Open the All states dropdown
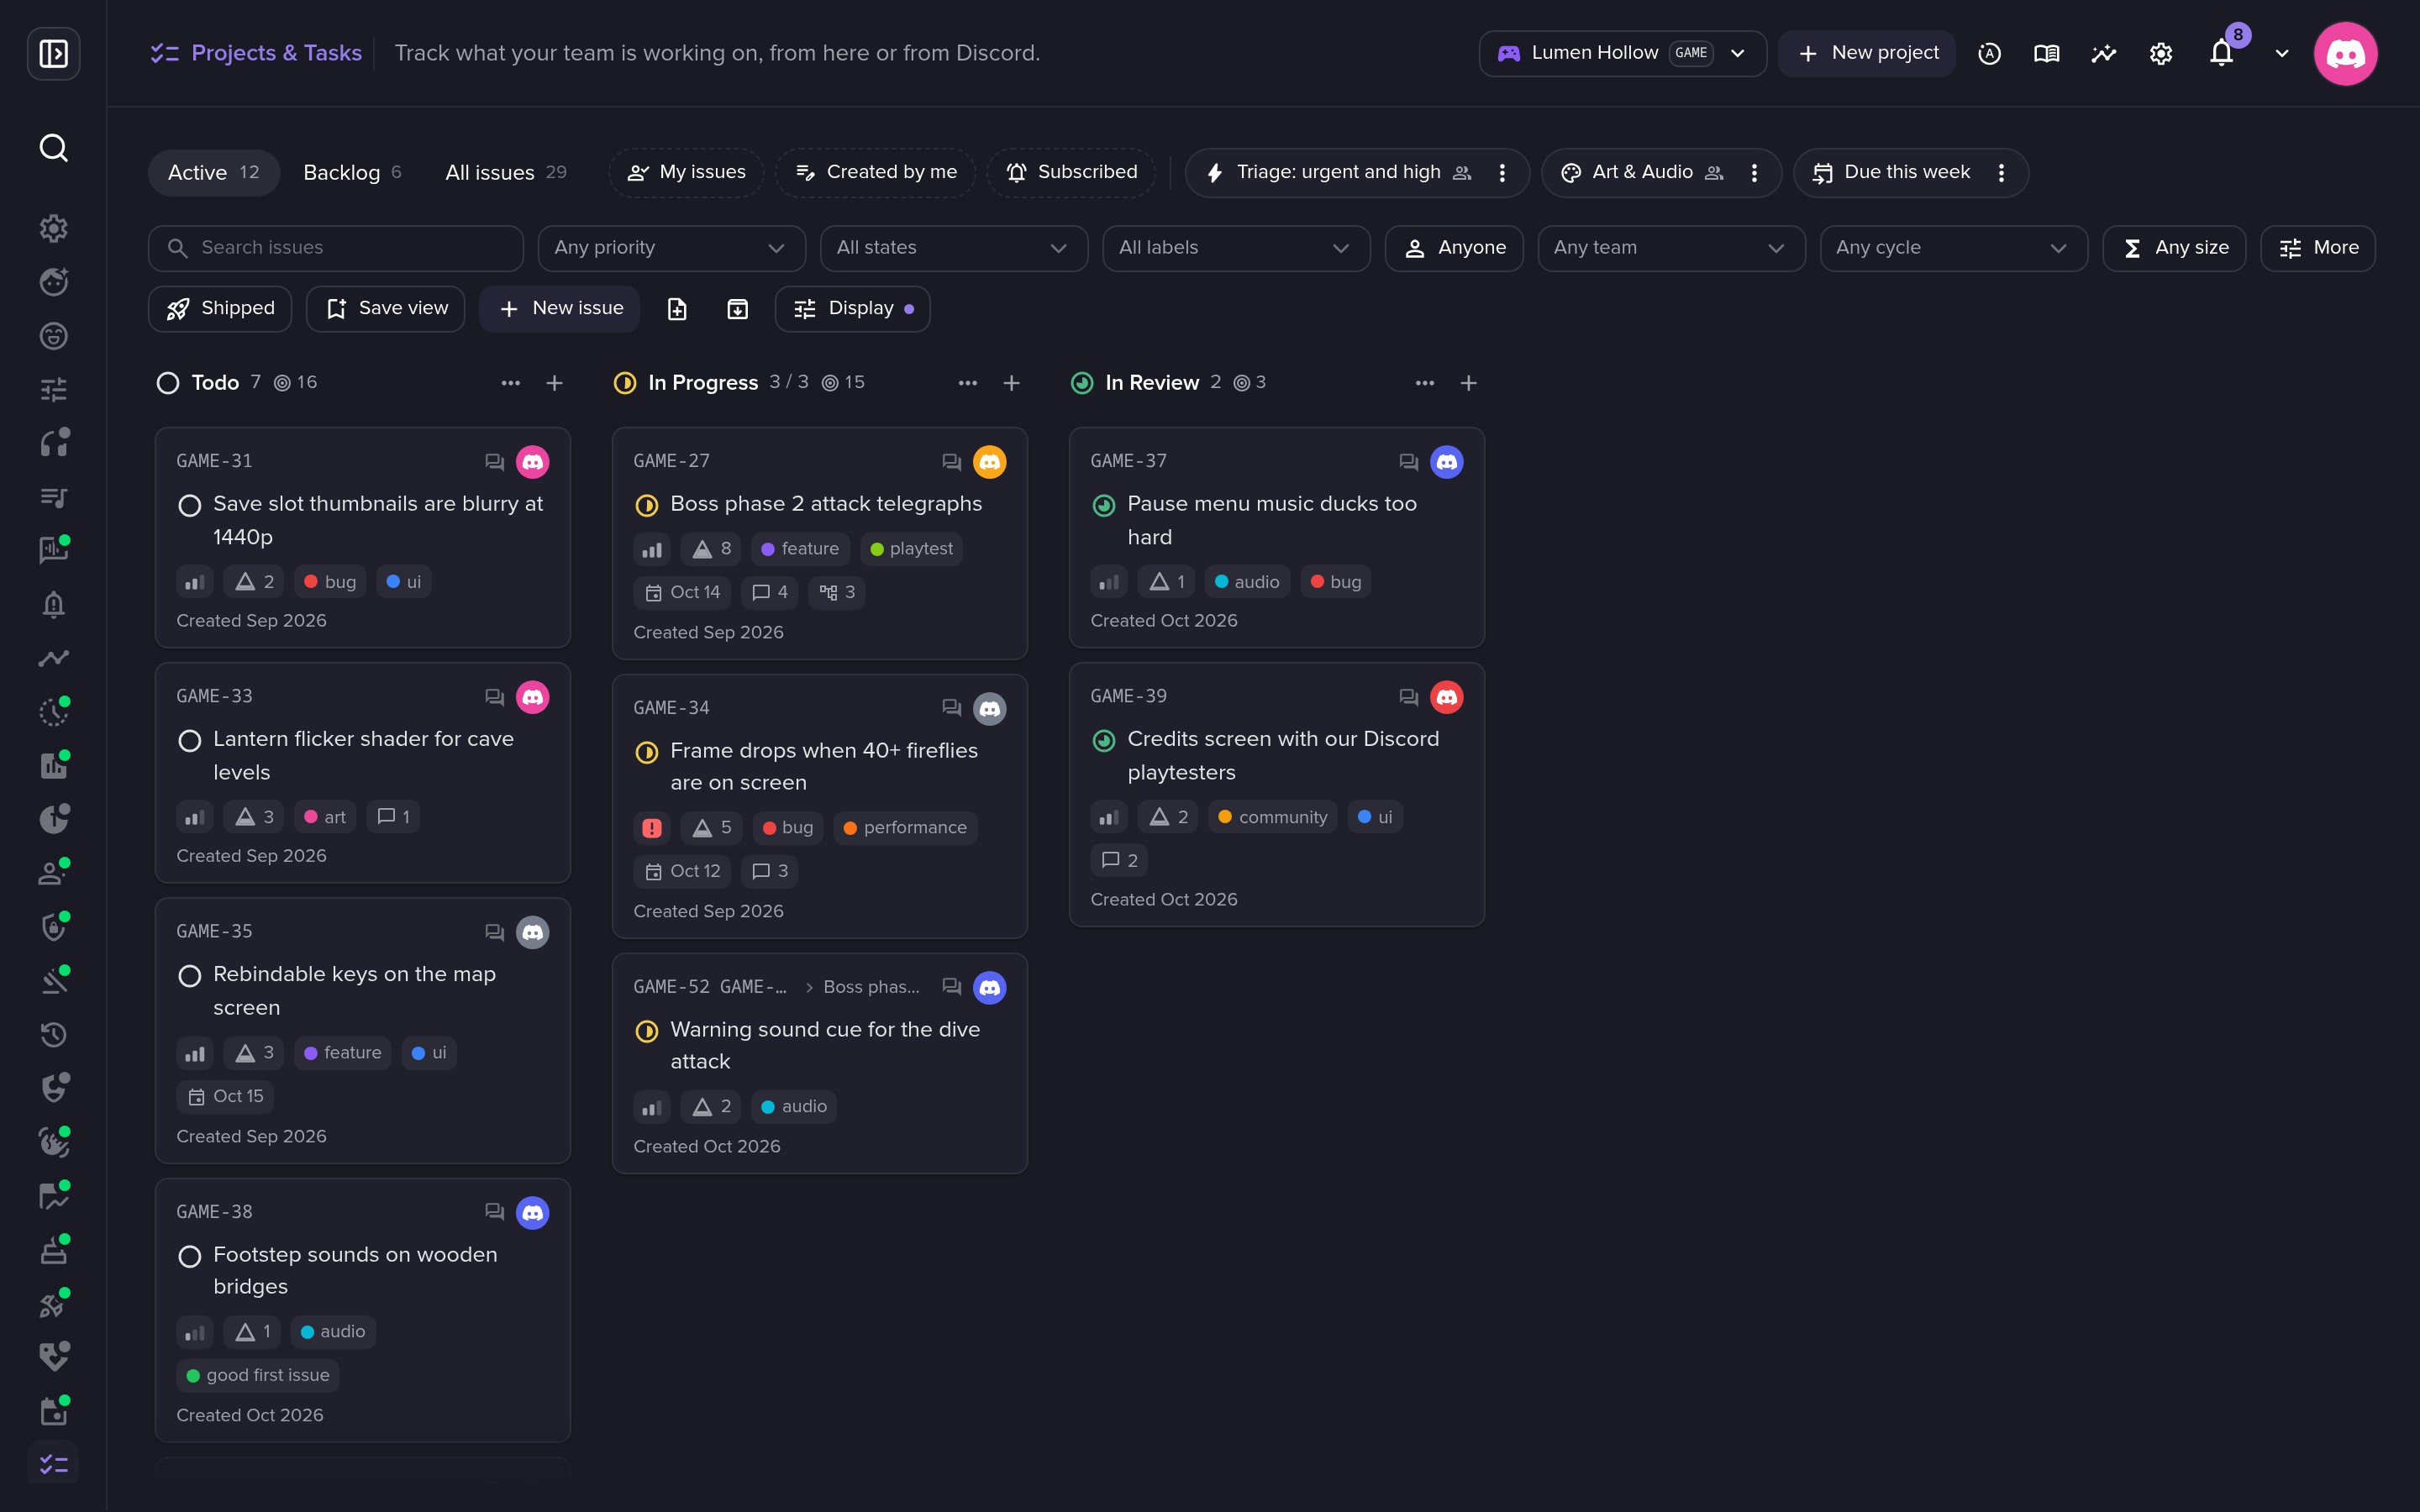 tap(953, 248)
